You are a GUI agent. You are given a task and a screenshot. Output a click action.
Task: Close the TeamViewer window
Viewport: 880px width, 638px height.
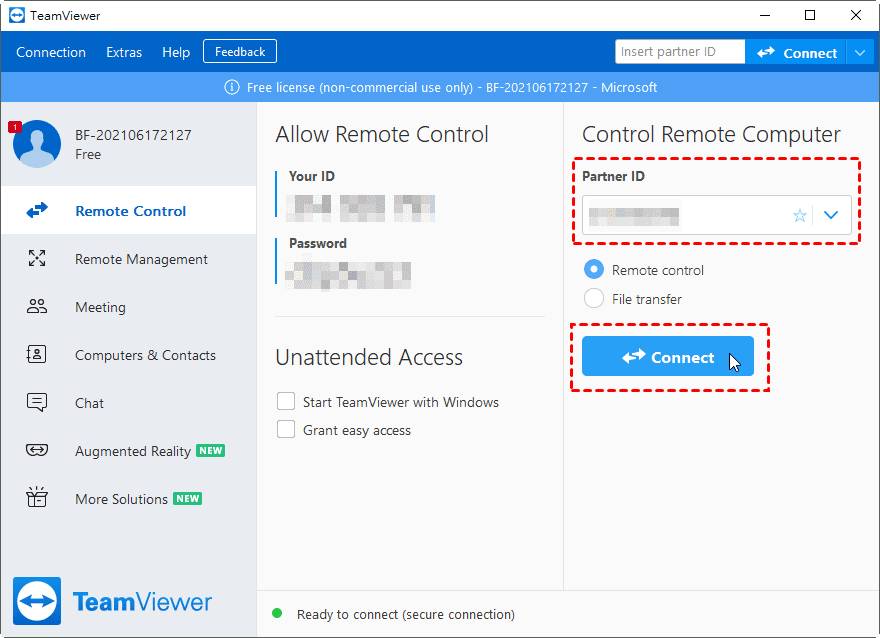(856, 15)
